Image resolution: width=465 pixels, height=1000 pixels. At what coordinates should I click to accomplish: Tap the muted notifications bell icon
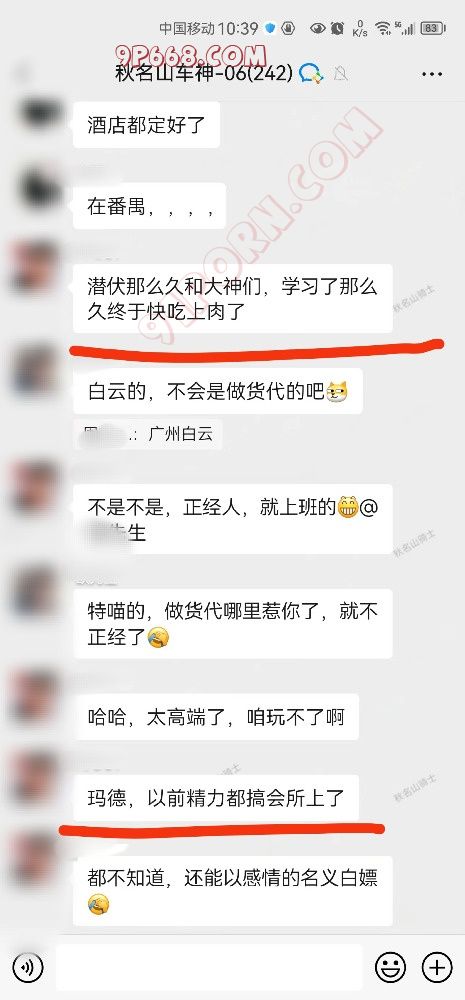click(x=341, y=74)
